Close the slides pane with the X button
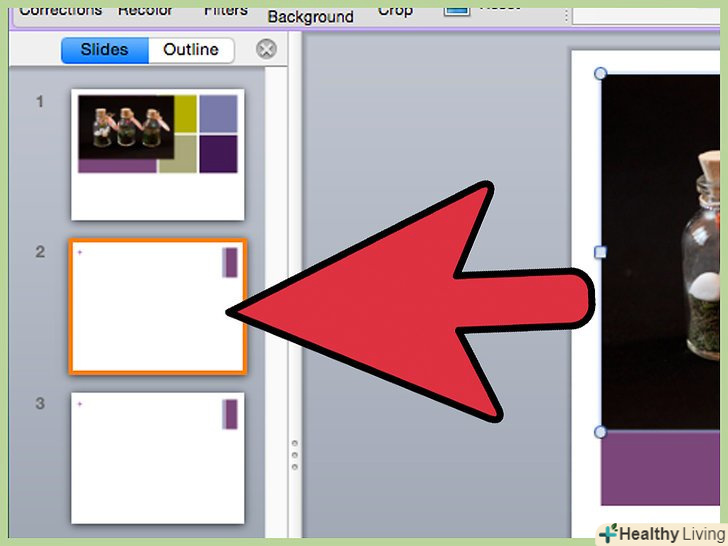The width and height of the screenshot is (728, 546). tap(266, 49)
